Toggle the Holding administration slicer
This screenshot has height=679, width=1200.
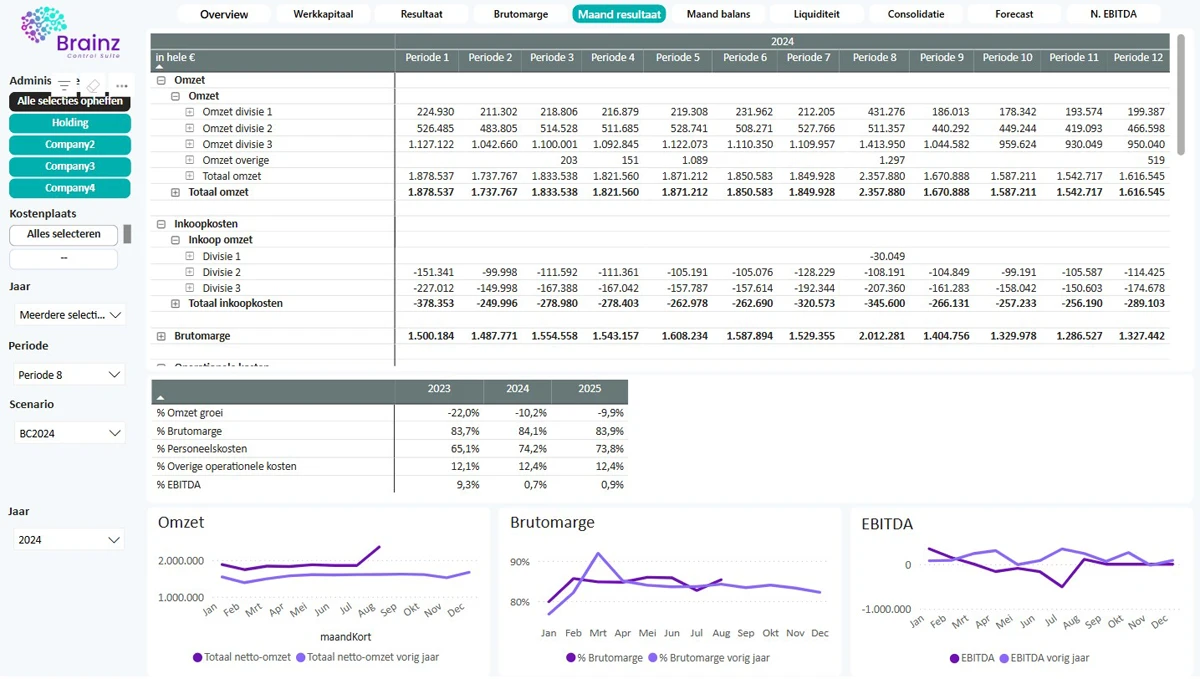70,123
